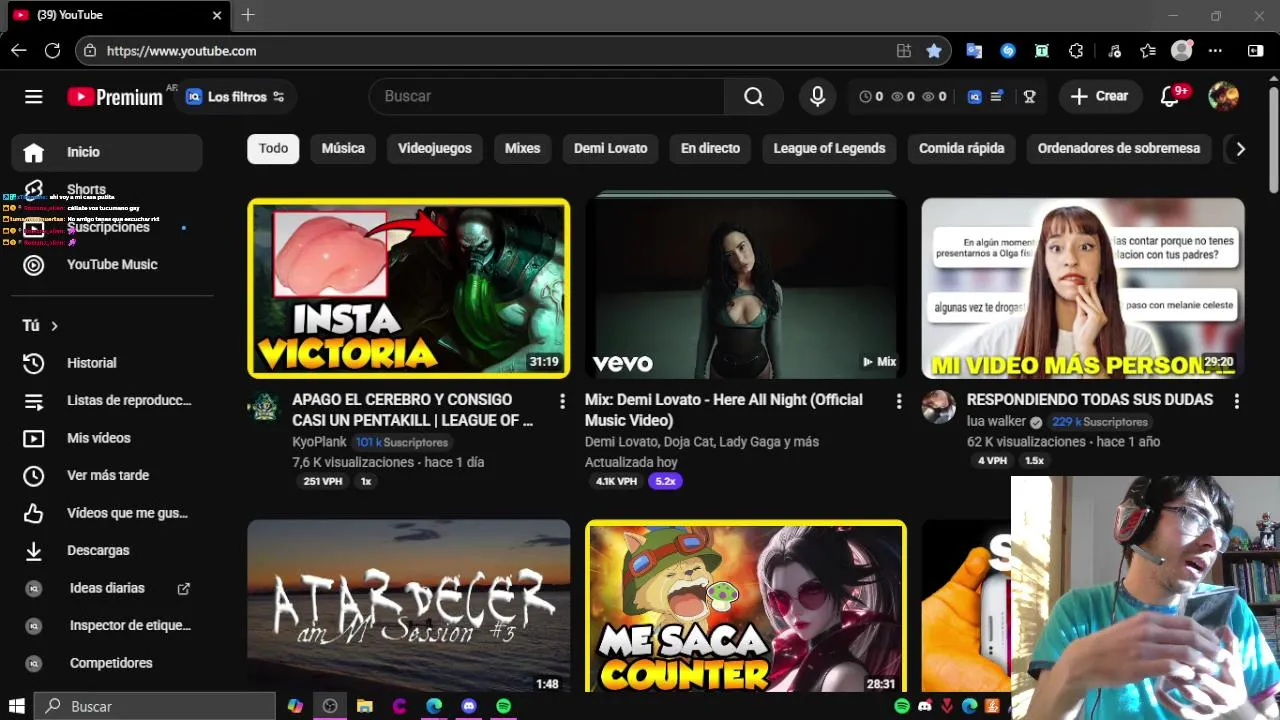Open ATARDECER video thumbnail
This screenshot has height=720, width=1280.
coord(409,606)
